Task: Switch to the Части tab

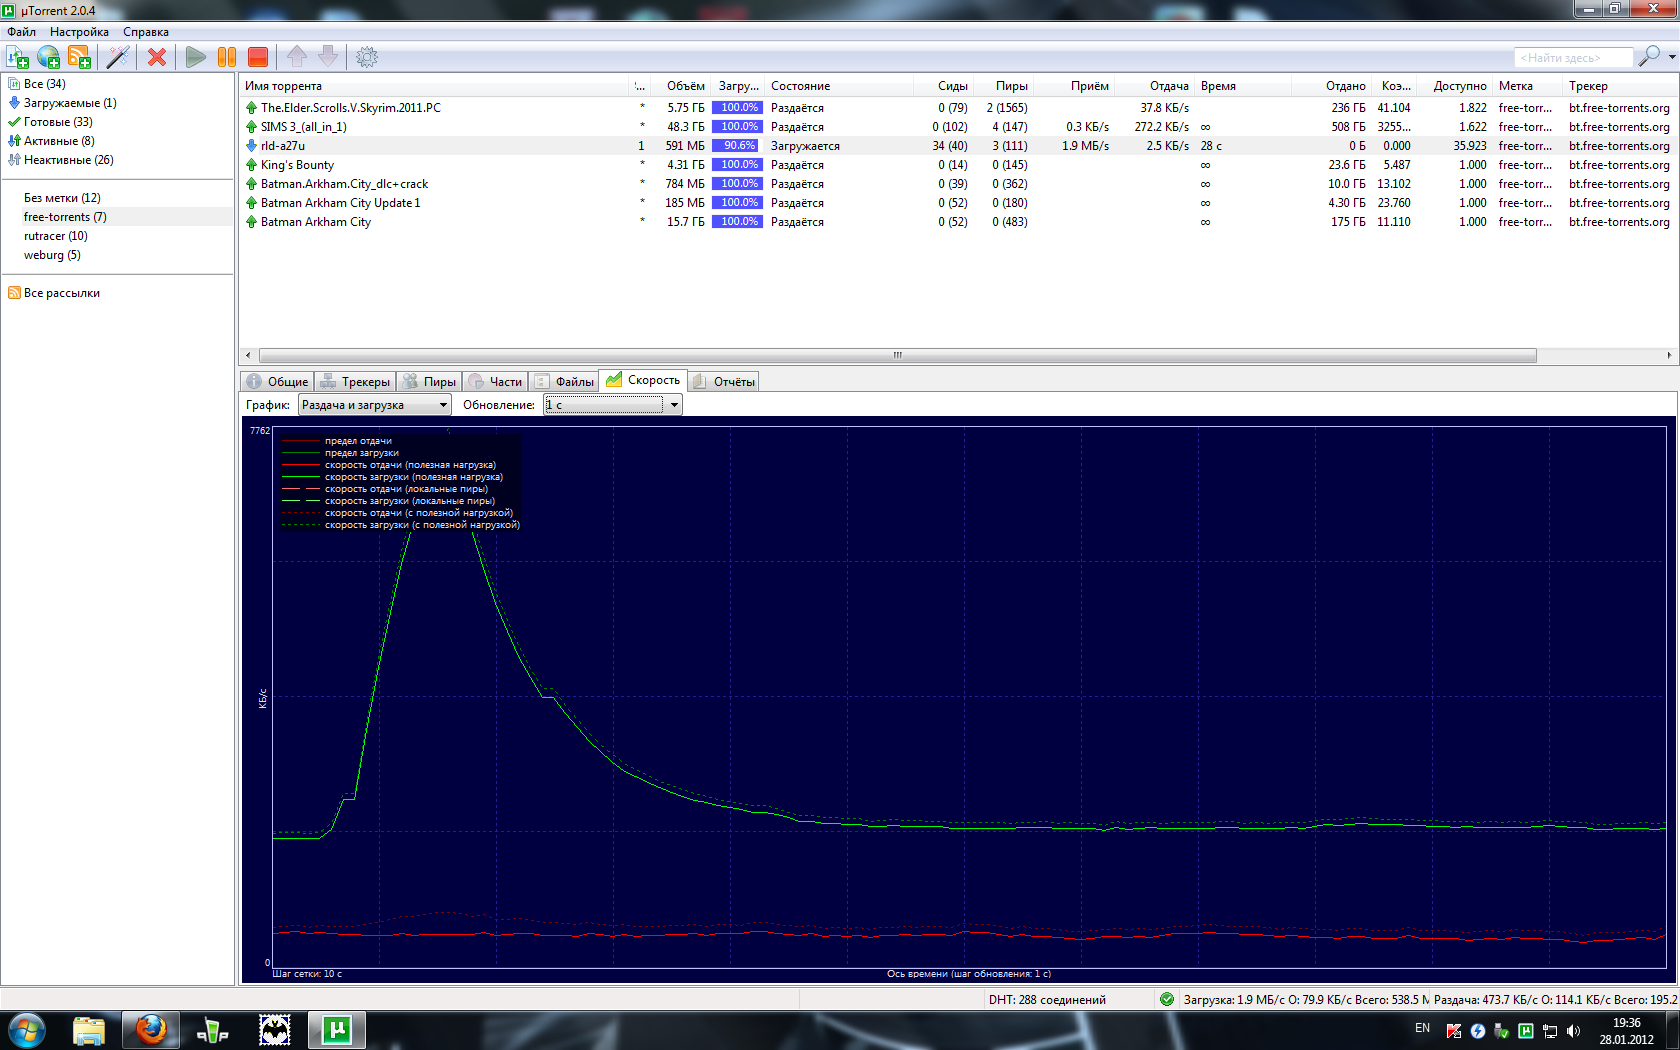Action: pyautogui.click(x=495, y=381)
